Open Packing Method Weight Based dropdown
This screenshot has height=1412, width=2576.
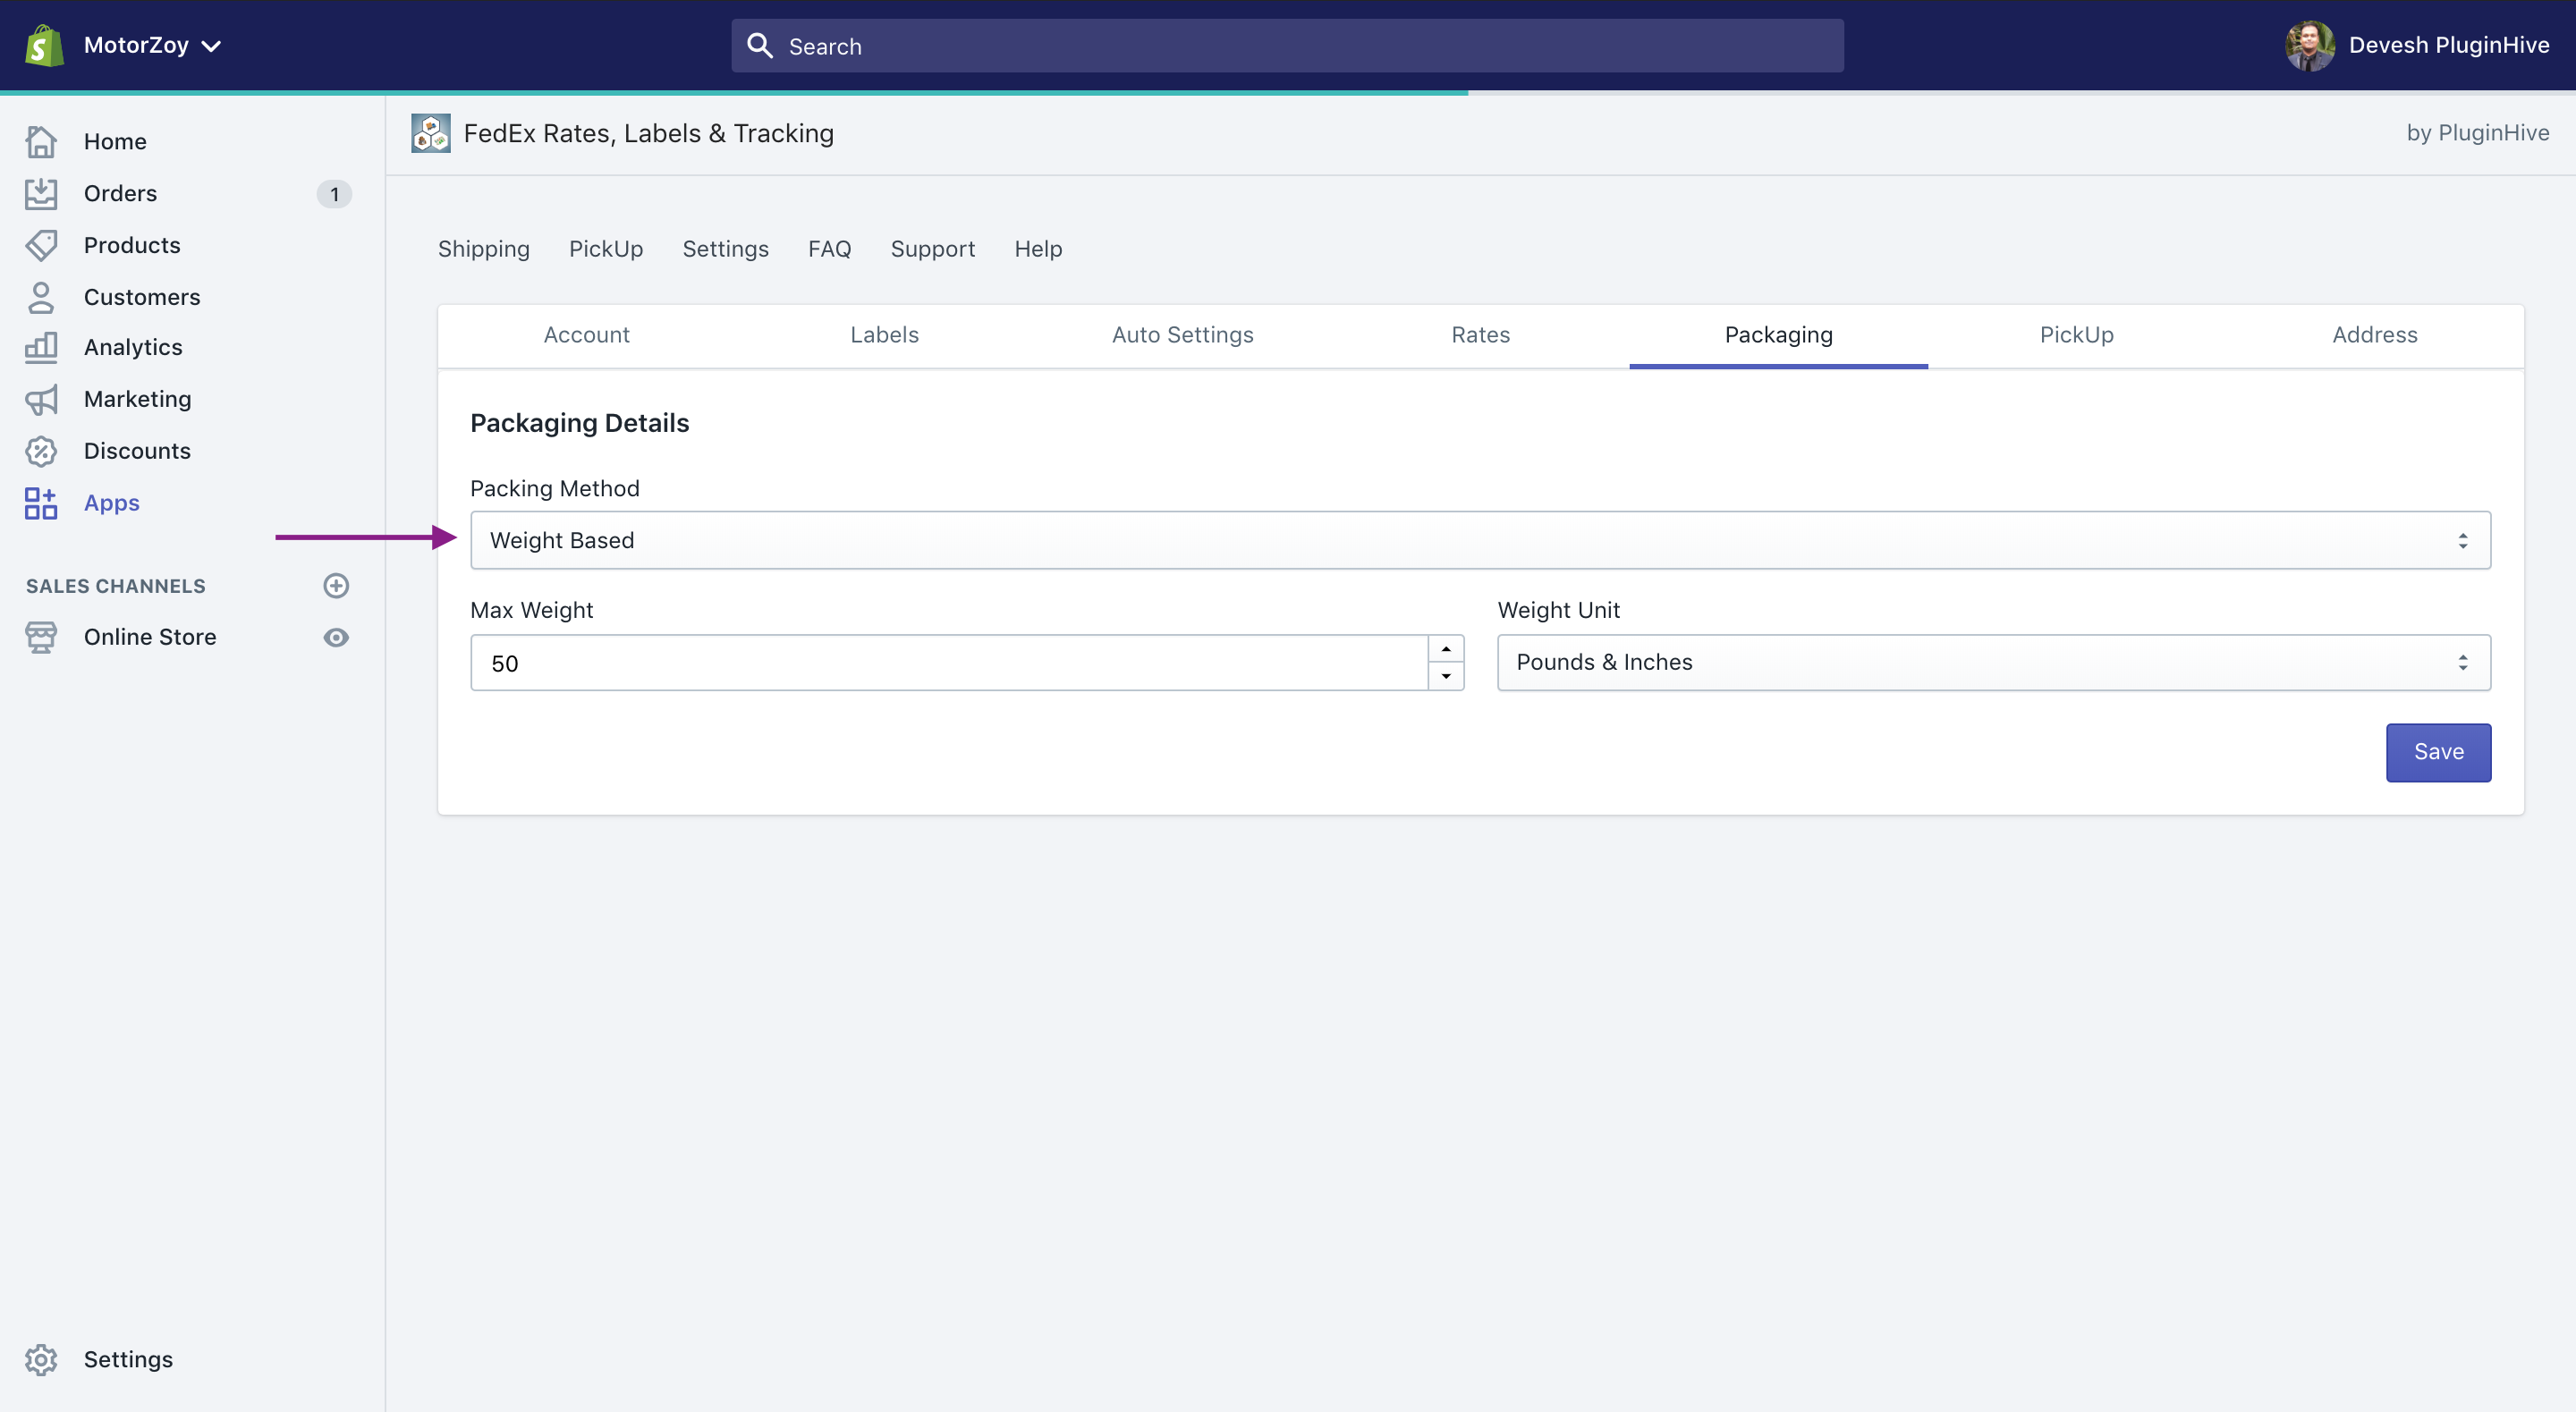click(1481, 540)
